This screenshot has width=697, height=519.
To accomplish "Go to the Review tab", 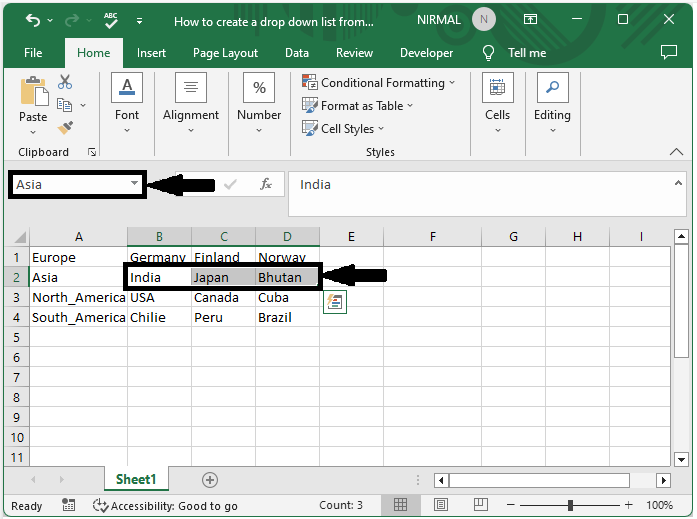I will (354, 53).
